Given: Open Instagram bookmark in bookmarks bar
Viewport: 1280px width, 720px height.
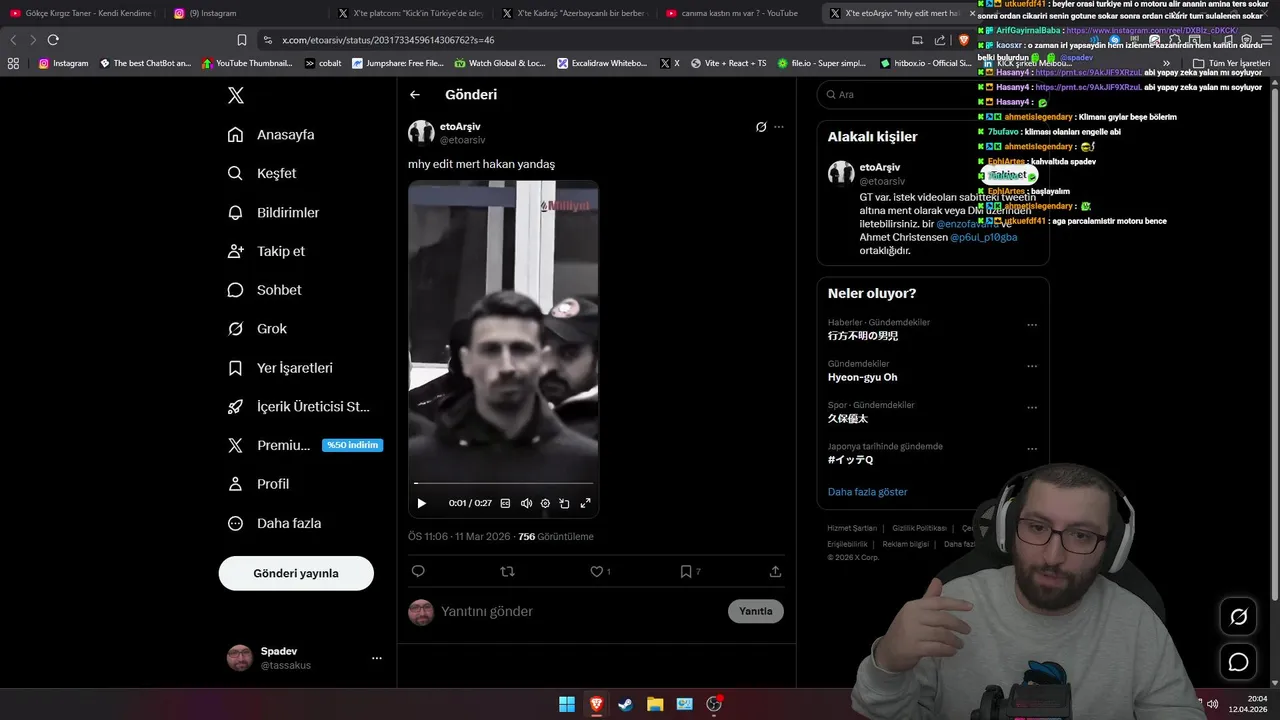Looking at the screenshot, I should tap(63, 63).
